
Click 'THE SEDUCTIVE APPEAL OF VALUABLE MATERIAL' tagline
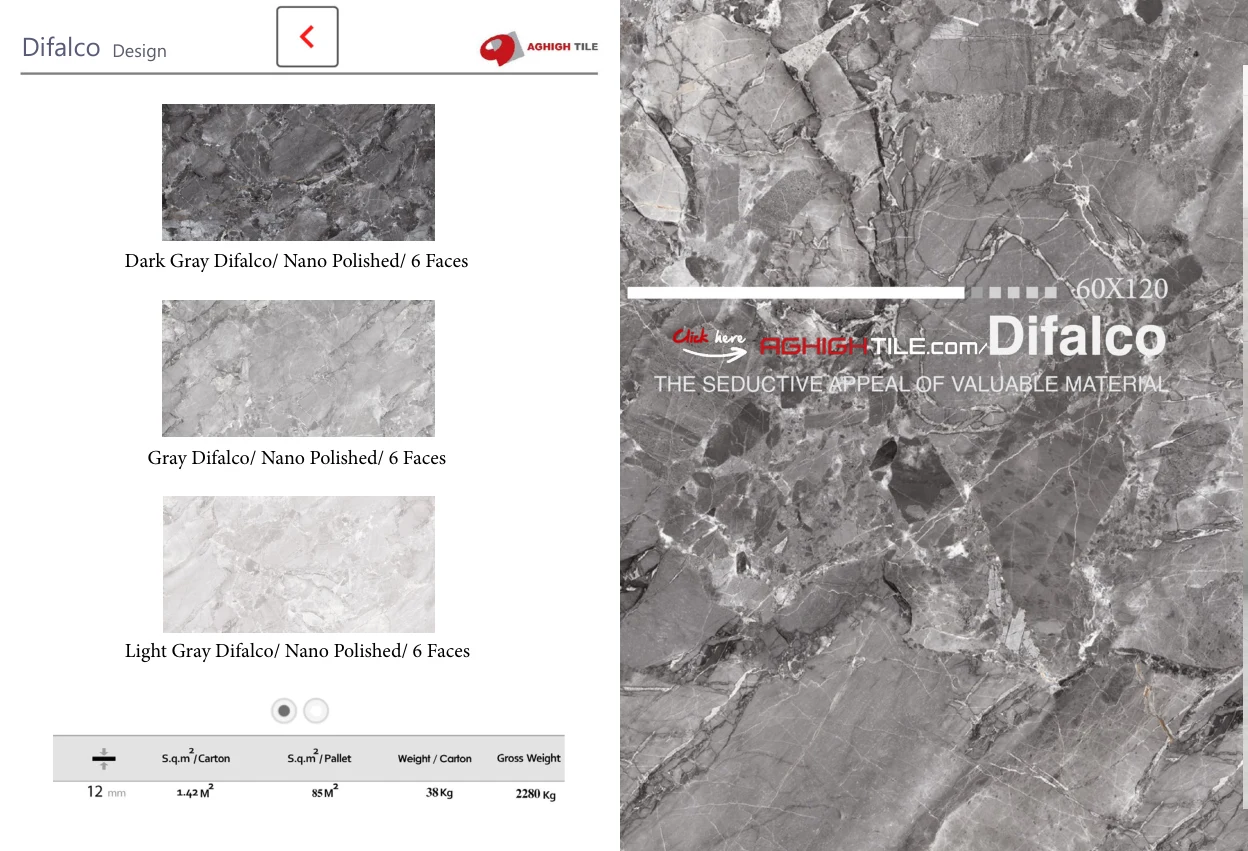click(x=910, y=384)
